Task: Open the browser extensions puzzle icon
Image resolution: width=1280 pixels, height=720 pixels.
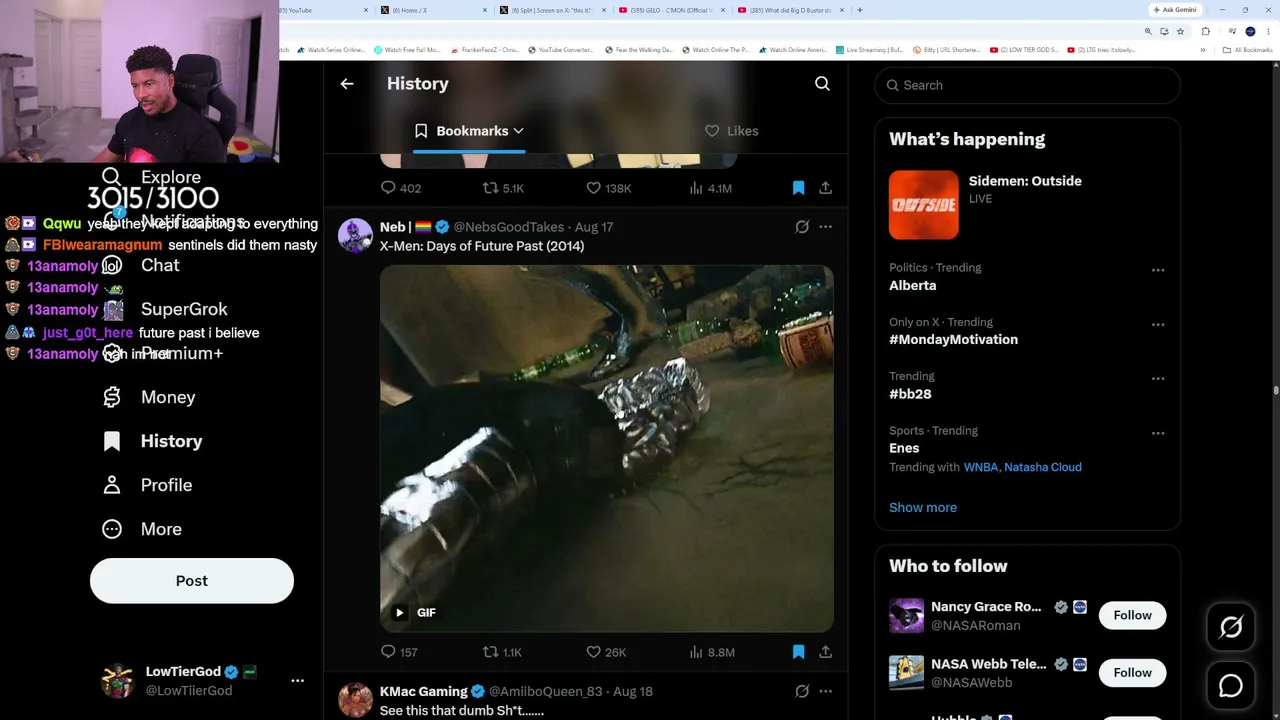Action: coord(1205,31)
